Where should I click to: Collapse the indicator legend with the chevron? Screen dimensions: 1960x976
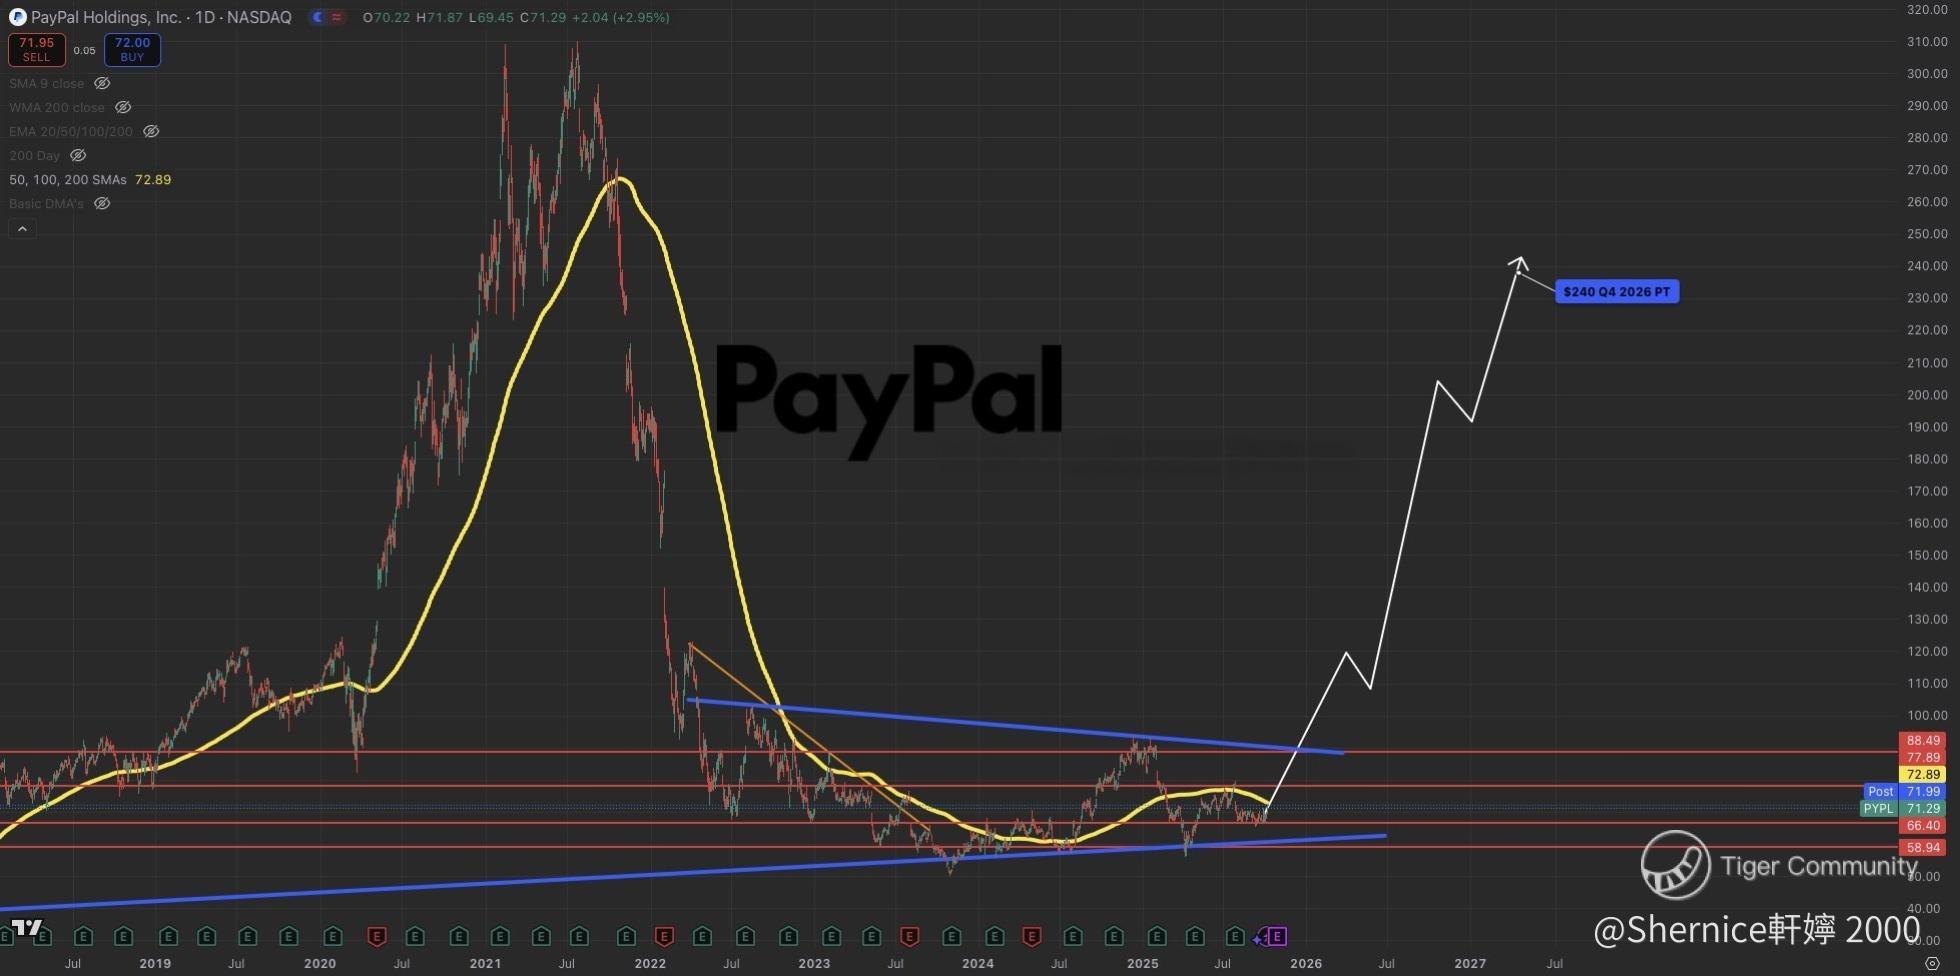(22, 229)
